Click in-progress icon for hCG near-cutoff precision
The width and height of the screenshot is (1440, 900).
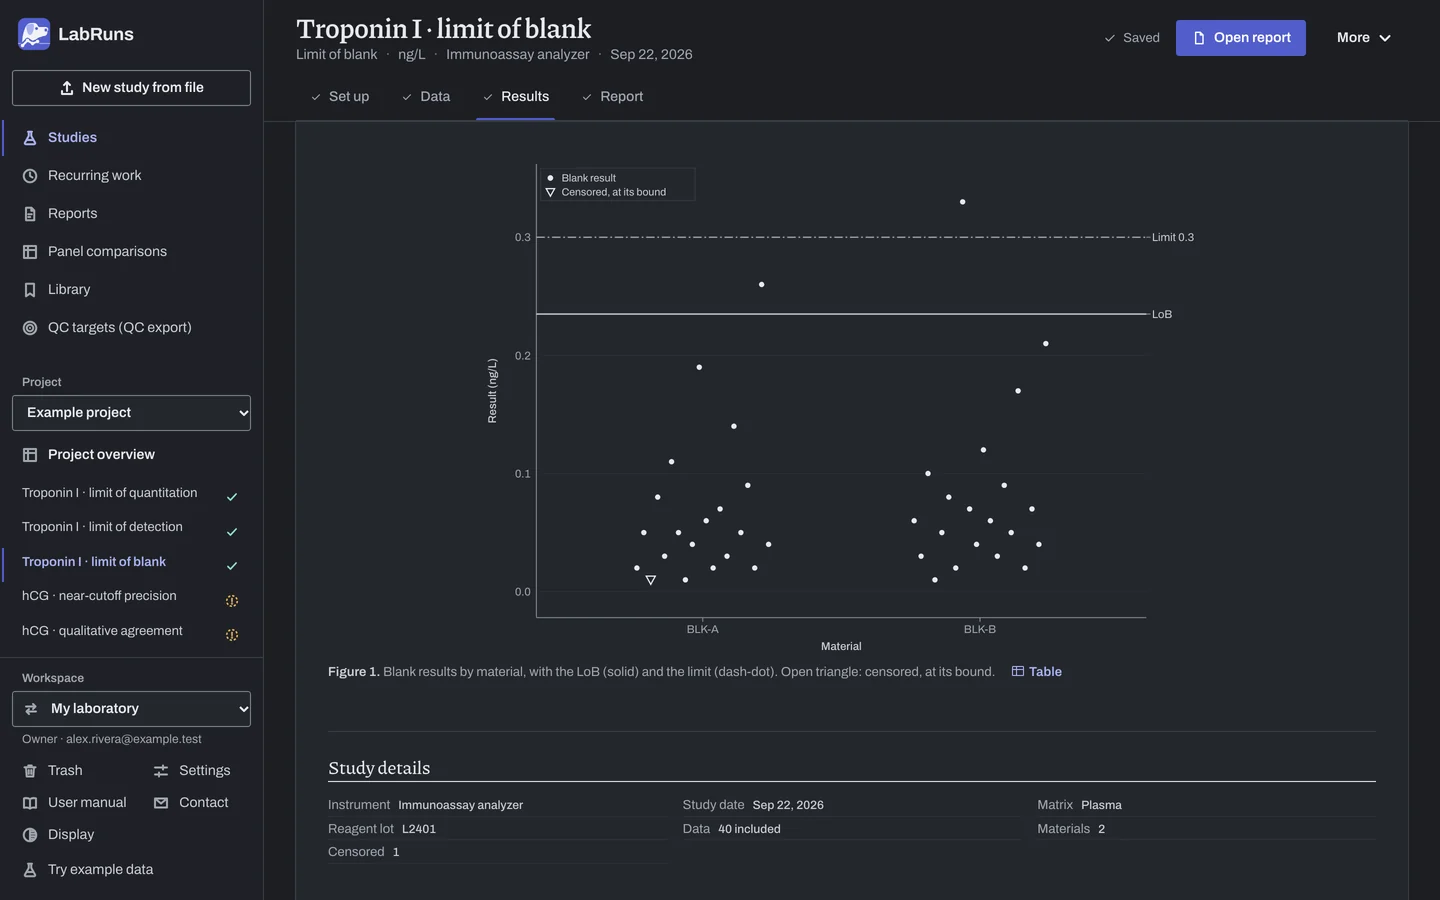(232, 601)
